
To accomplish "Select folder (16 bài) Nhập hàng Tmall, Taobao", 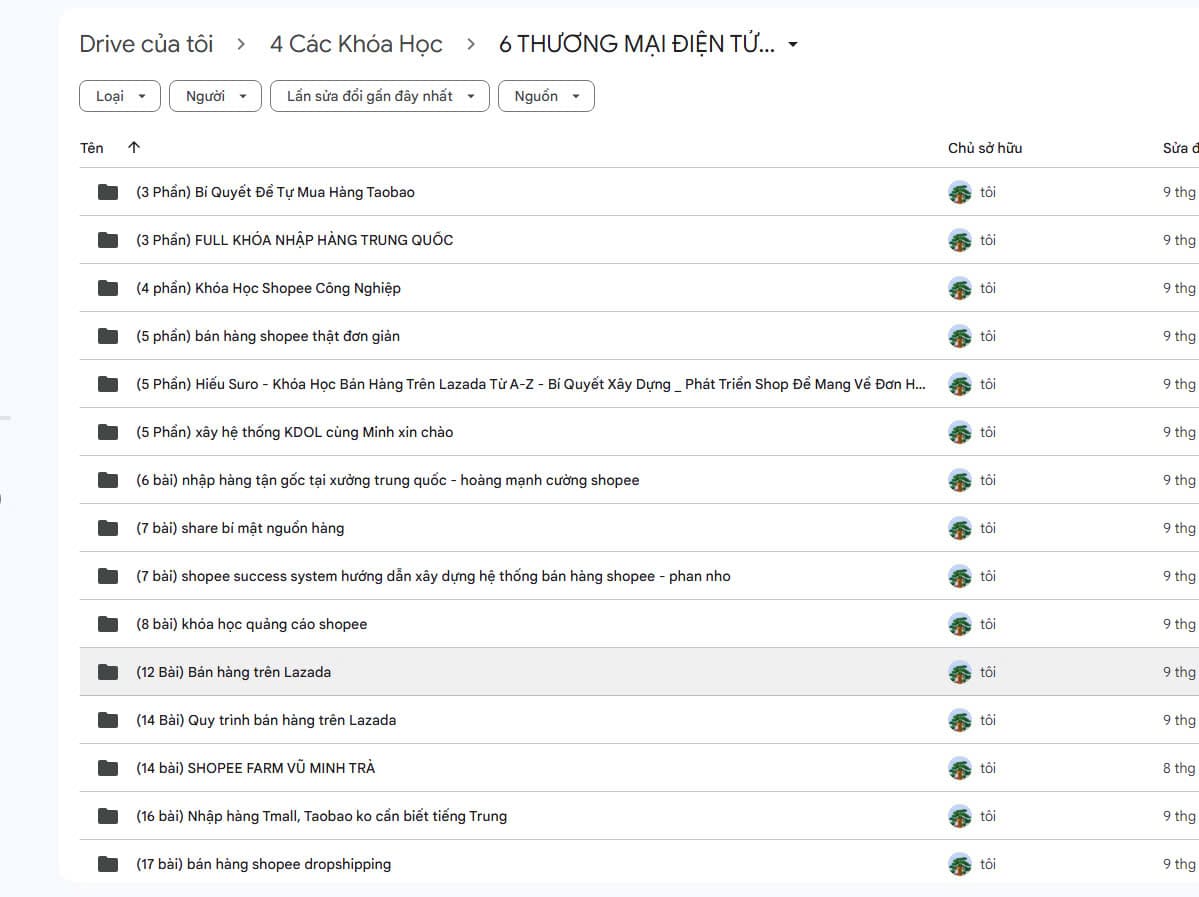I will pos(321,816).
